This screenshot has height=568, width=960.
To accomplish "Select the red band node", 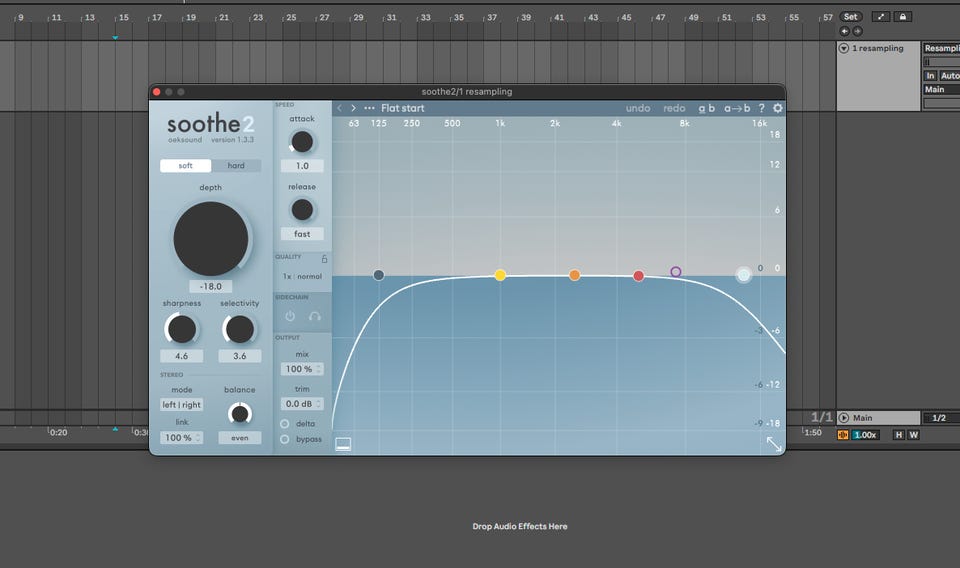I will coord(639,276).
